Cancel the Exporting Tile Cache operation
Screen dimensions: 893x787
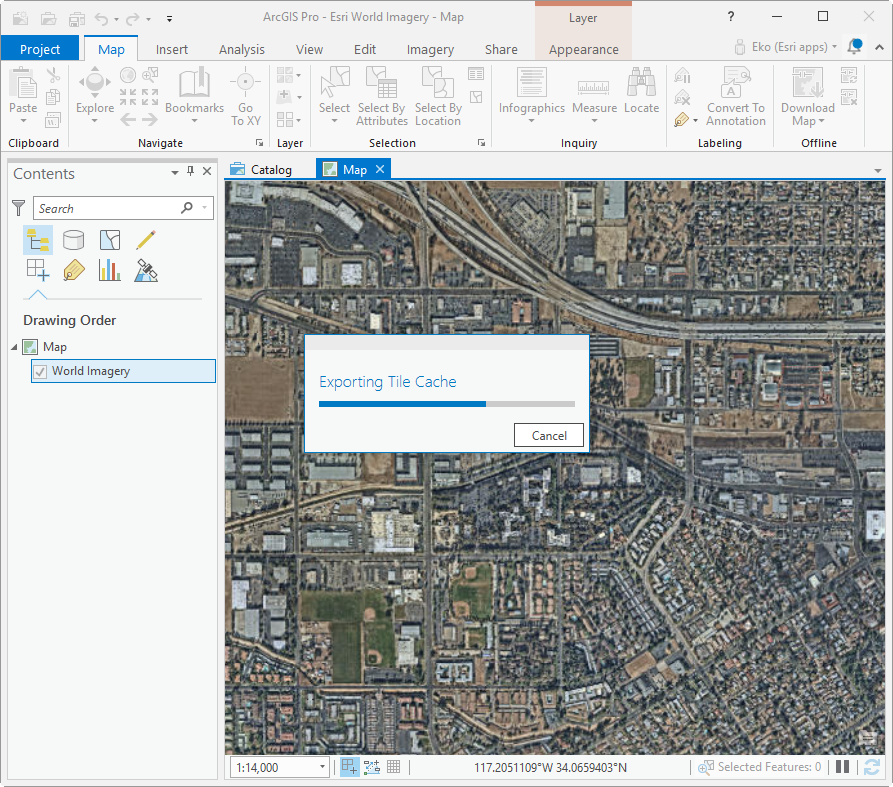coord(548,436)
